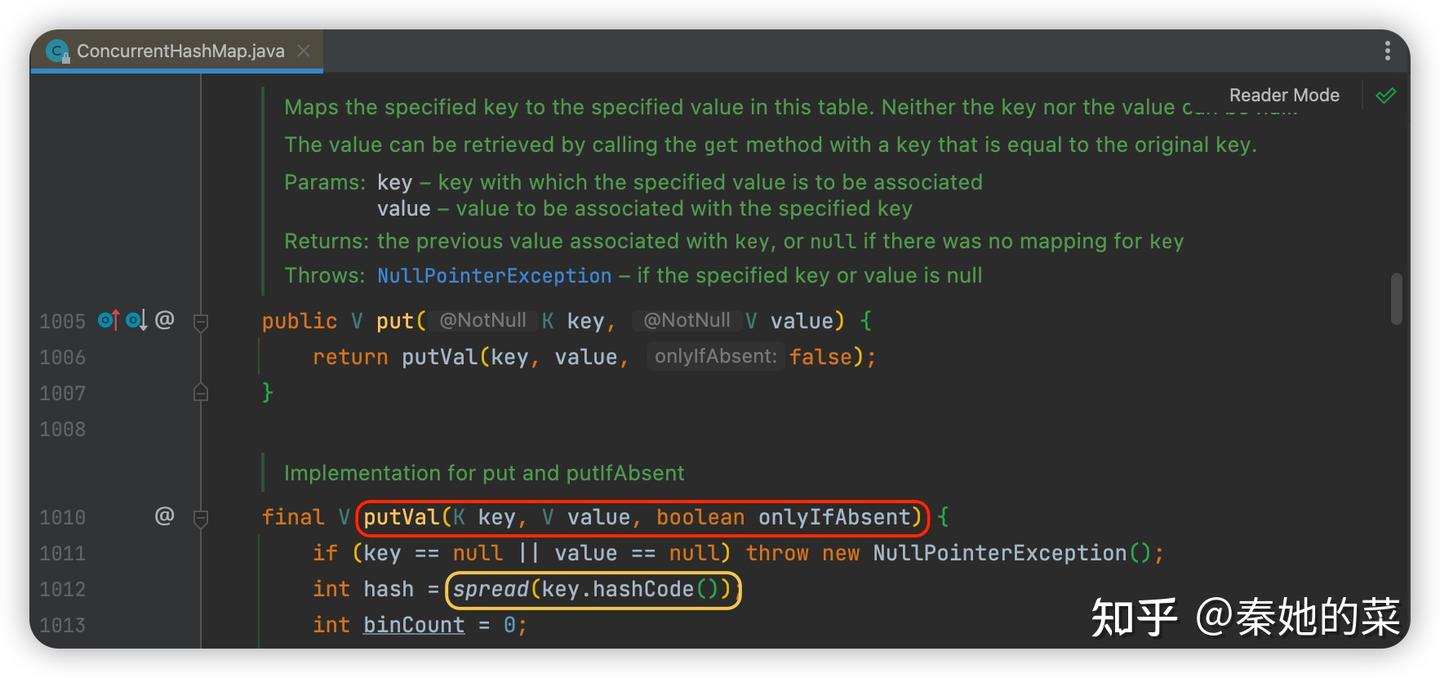Open the NullPointerException link in Throws doc
The width and height of the screenshot is (1440, 678).
click(x=494, y=276)
